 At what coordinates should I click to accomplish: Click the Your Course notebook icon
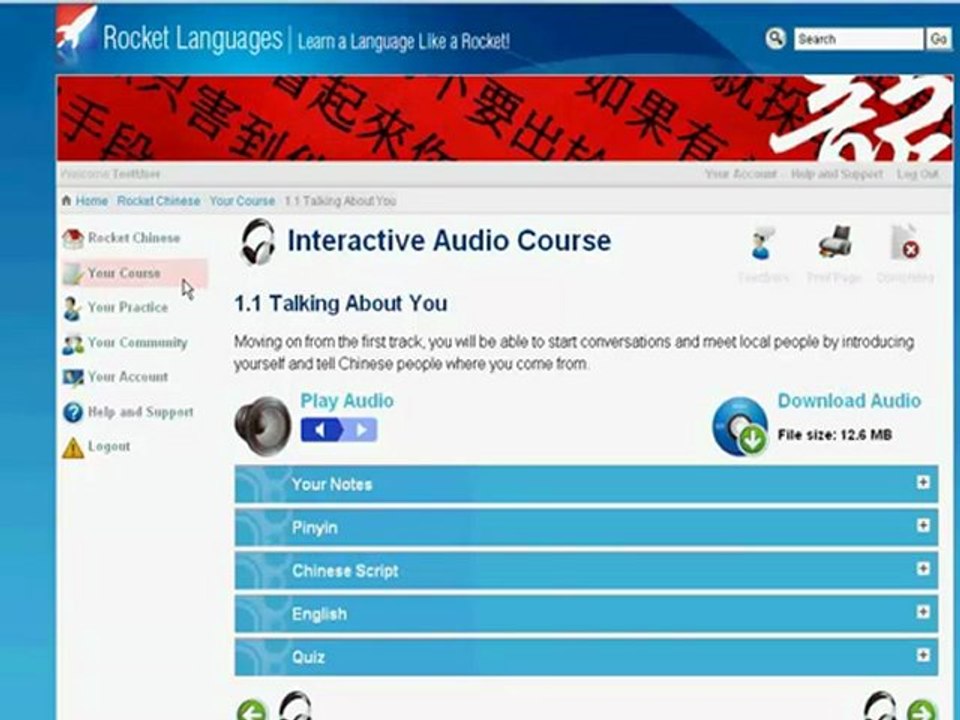73,273
